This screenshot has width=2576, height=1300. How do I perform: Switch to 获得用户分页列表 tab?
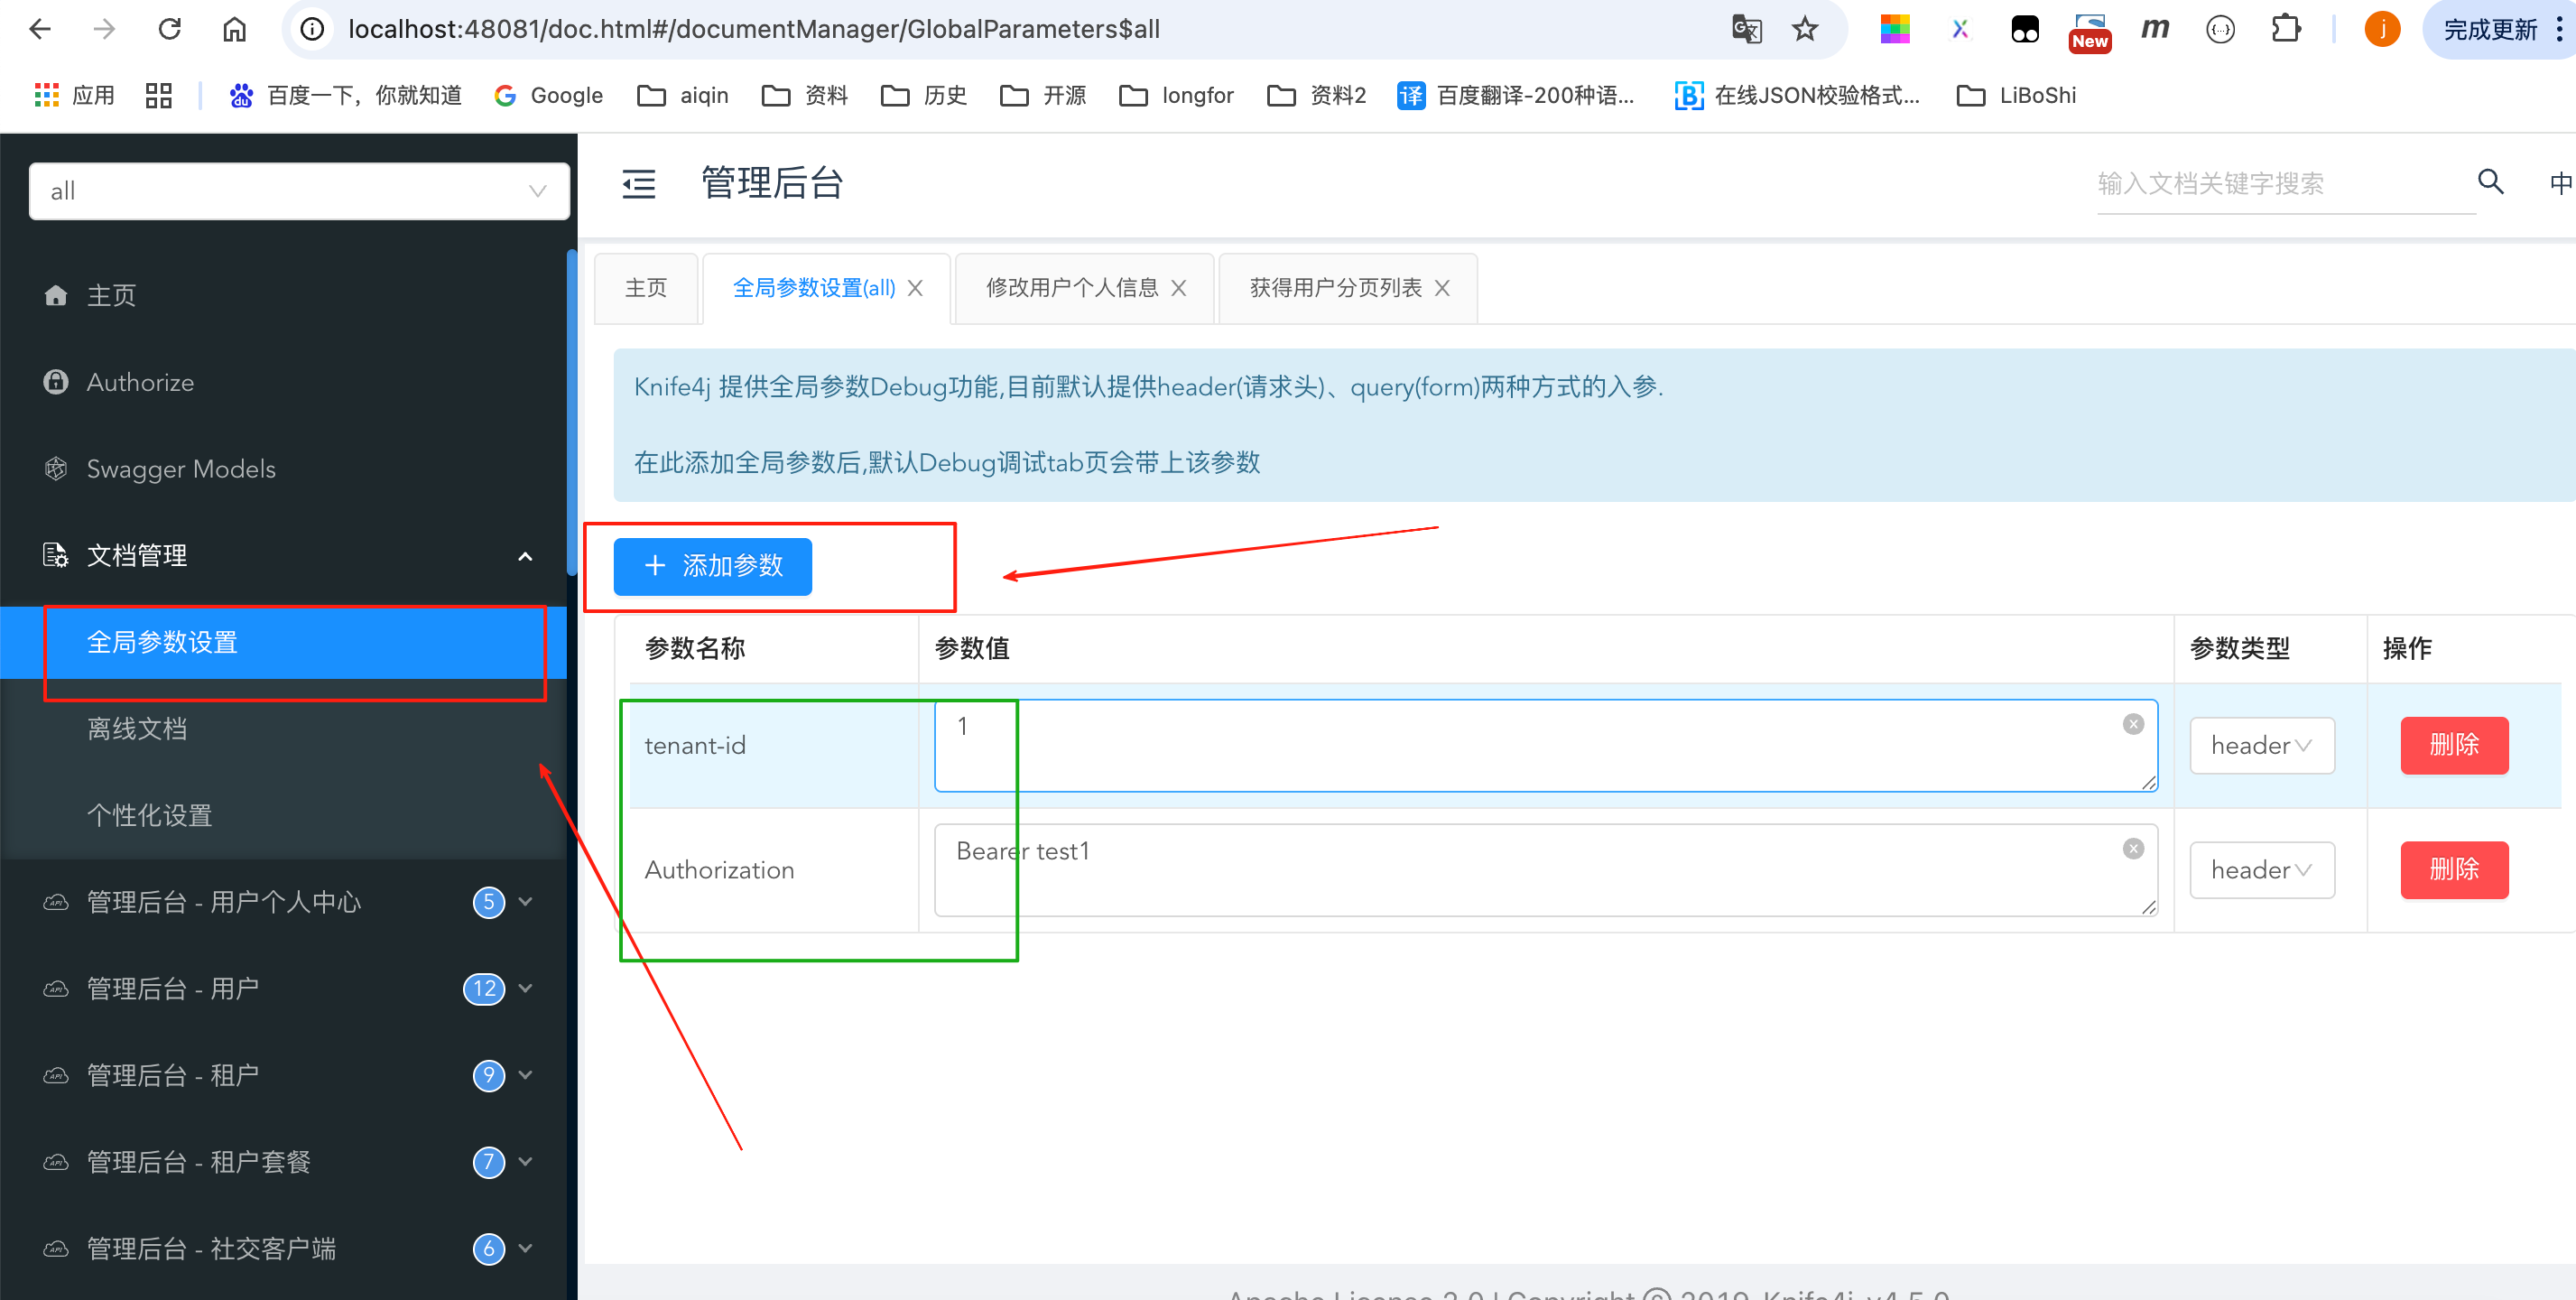tap(1335, 289)
